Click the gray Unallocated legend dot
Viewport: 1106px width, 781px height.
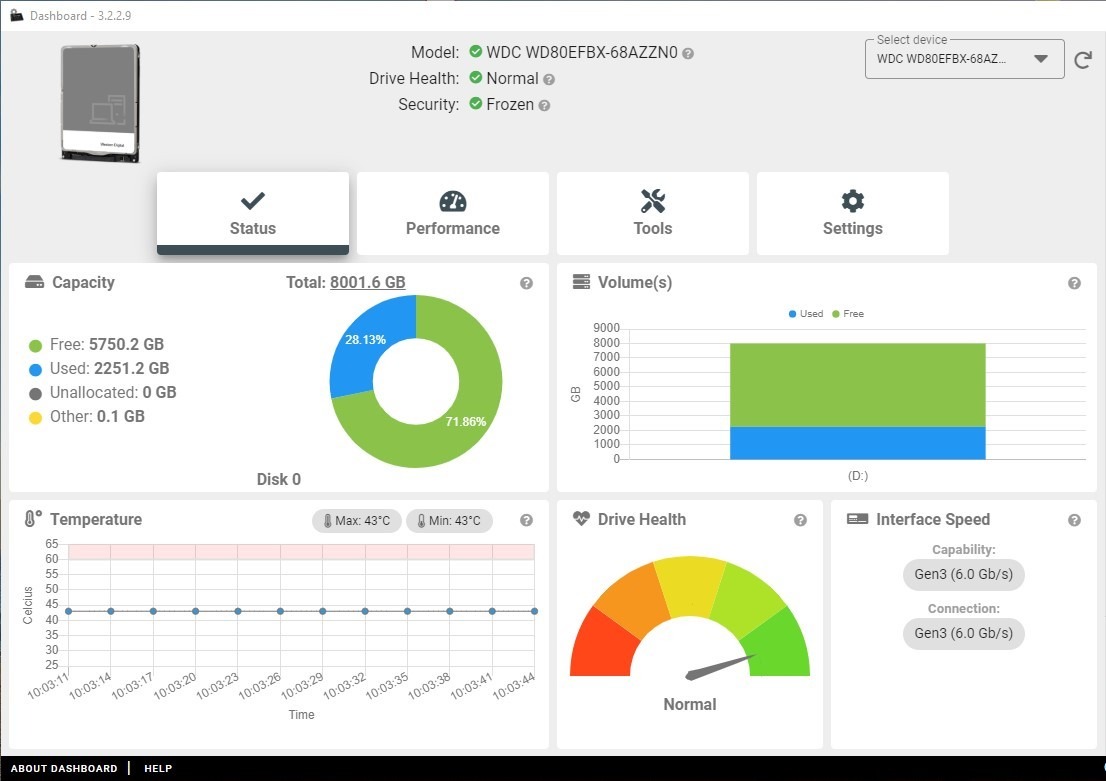point(35,394)
